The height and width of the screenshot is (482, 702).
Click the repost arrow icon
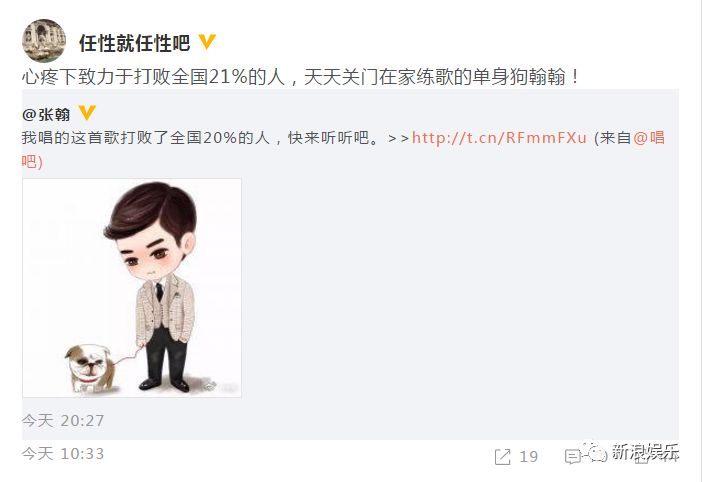pos(502,456)
